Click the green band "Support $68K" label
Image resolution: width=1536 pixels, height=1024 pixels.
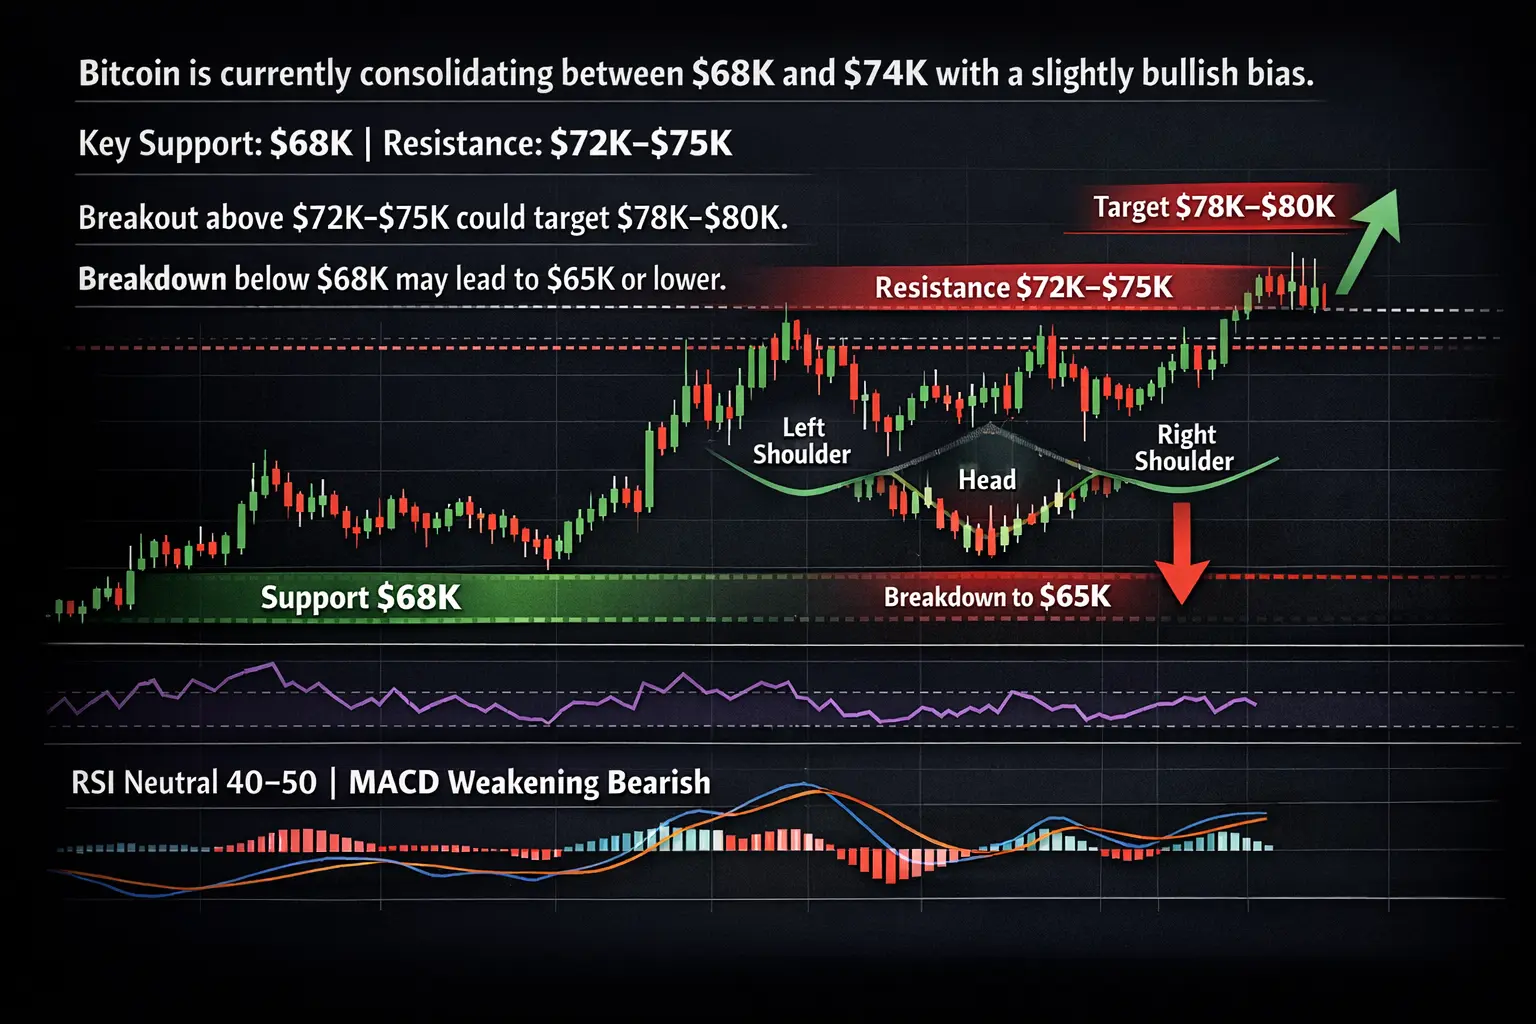[x=361, y=598]
